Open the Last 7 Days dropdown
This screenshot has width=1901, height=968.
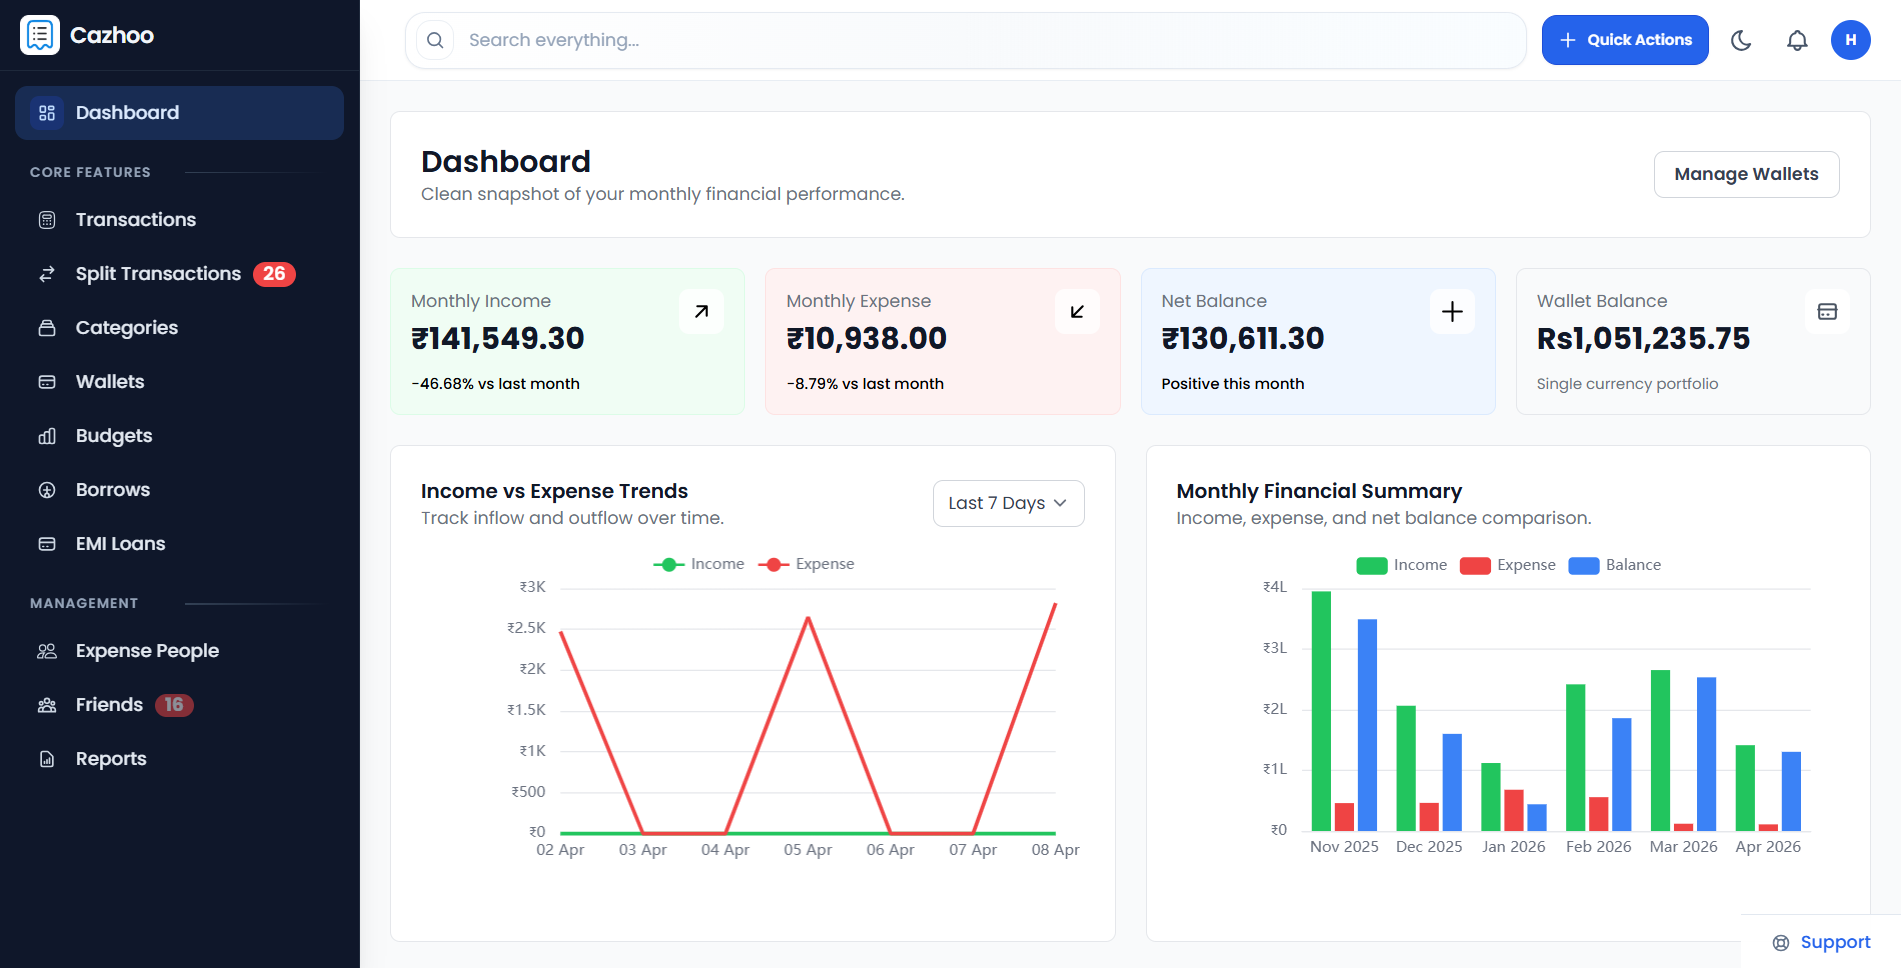1008,503
